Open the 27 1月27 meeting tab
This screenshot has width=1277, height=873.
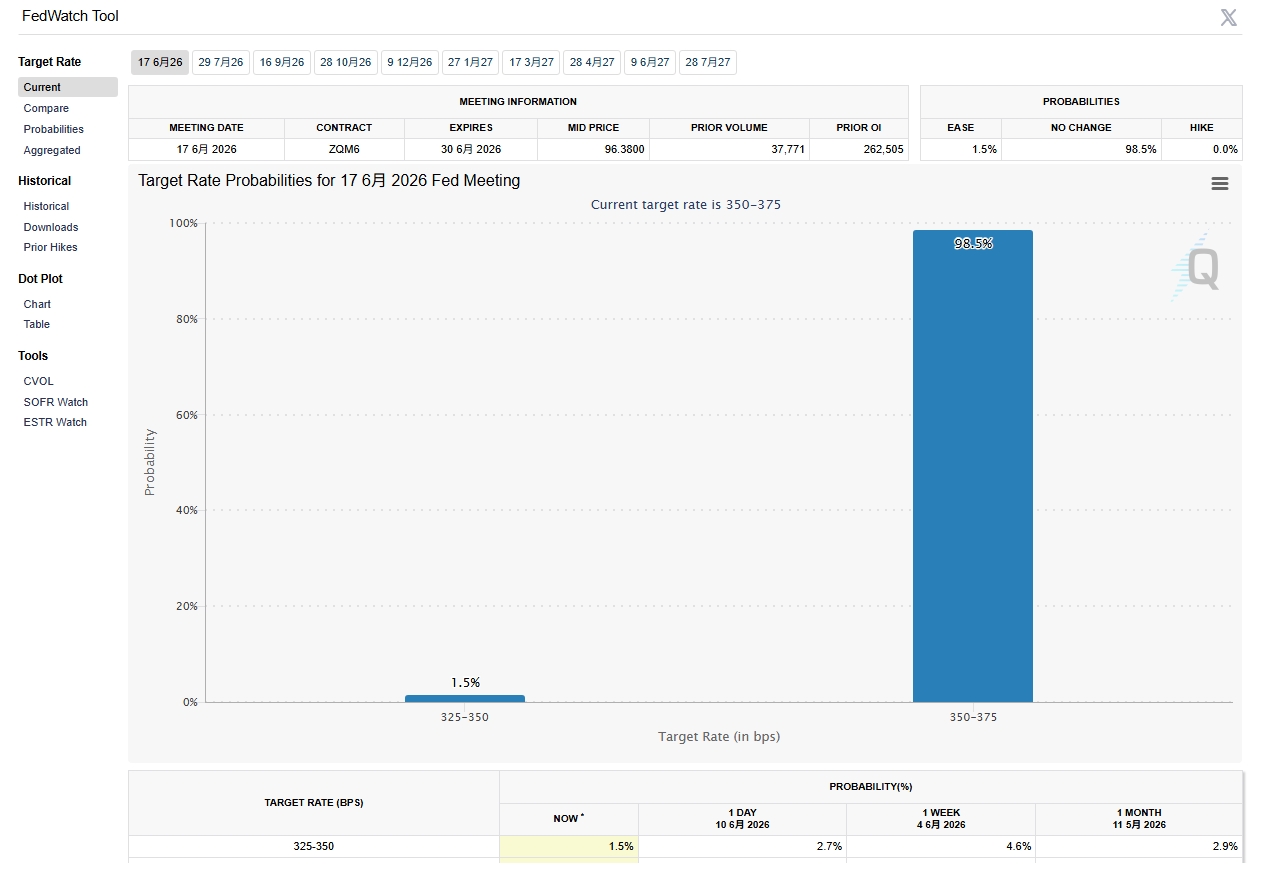470,62
